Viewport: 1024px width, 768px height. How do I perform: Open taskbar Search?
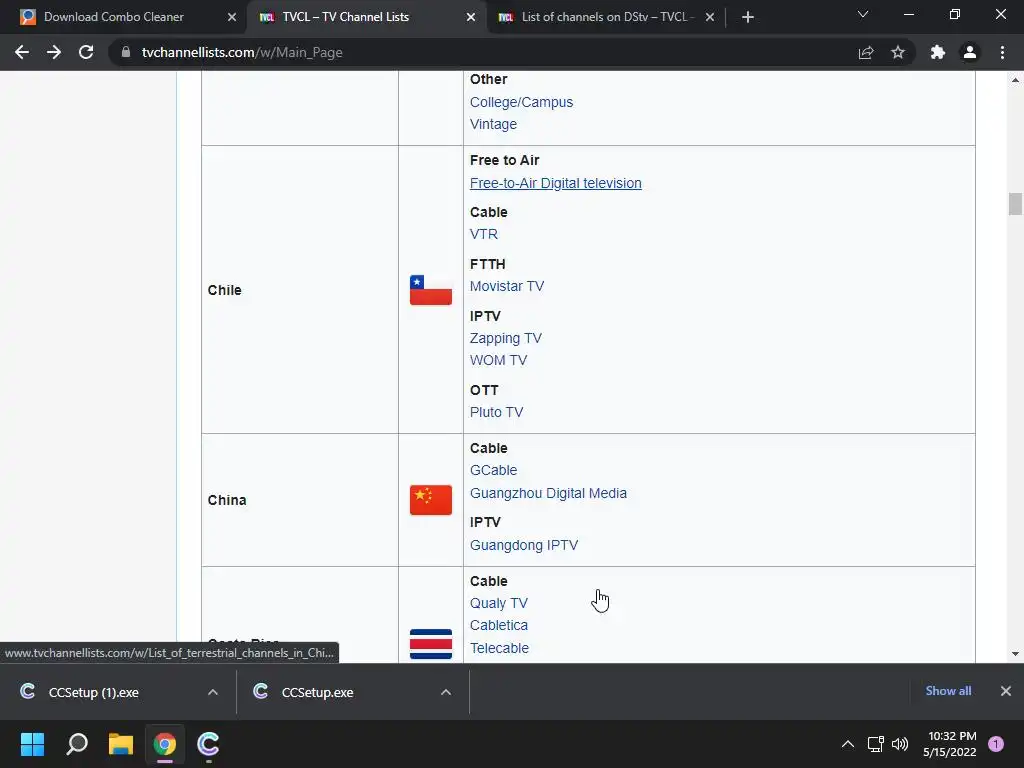click(x=77, y=744)
